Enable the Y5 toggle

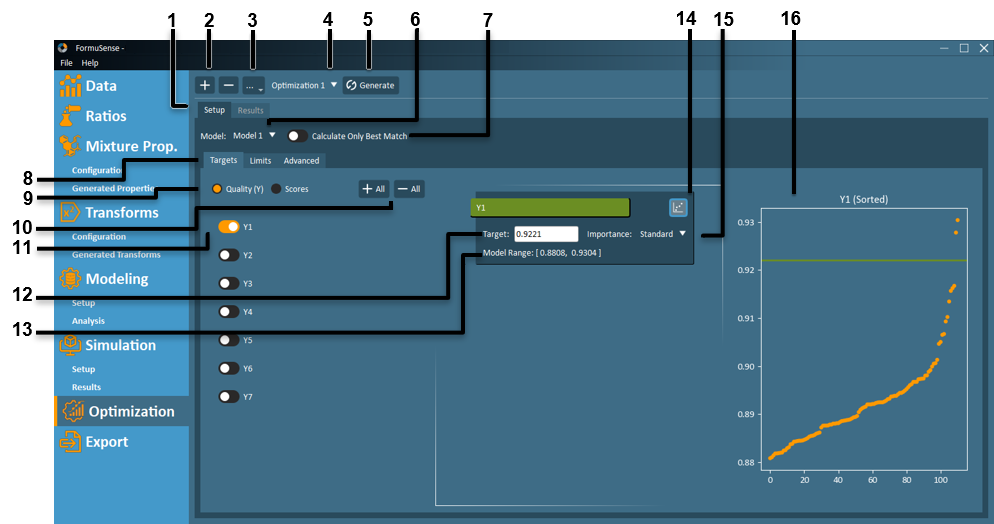pos(229,340)
